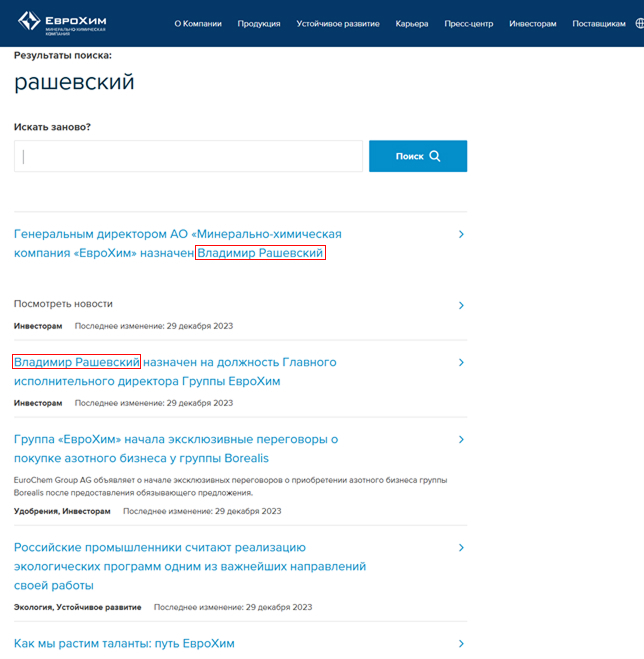Screen dimensions: 644x659
Task: Click Инвесторам tag under Посмотреть новости
Action: click(x=38, y=326)
